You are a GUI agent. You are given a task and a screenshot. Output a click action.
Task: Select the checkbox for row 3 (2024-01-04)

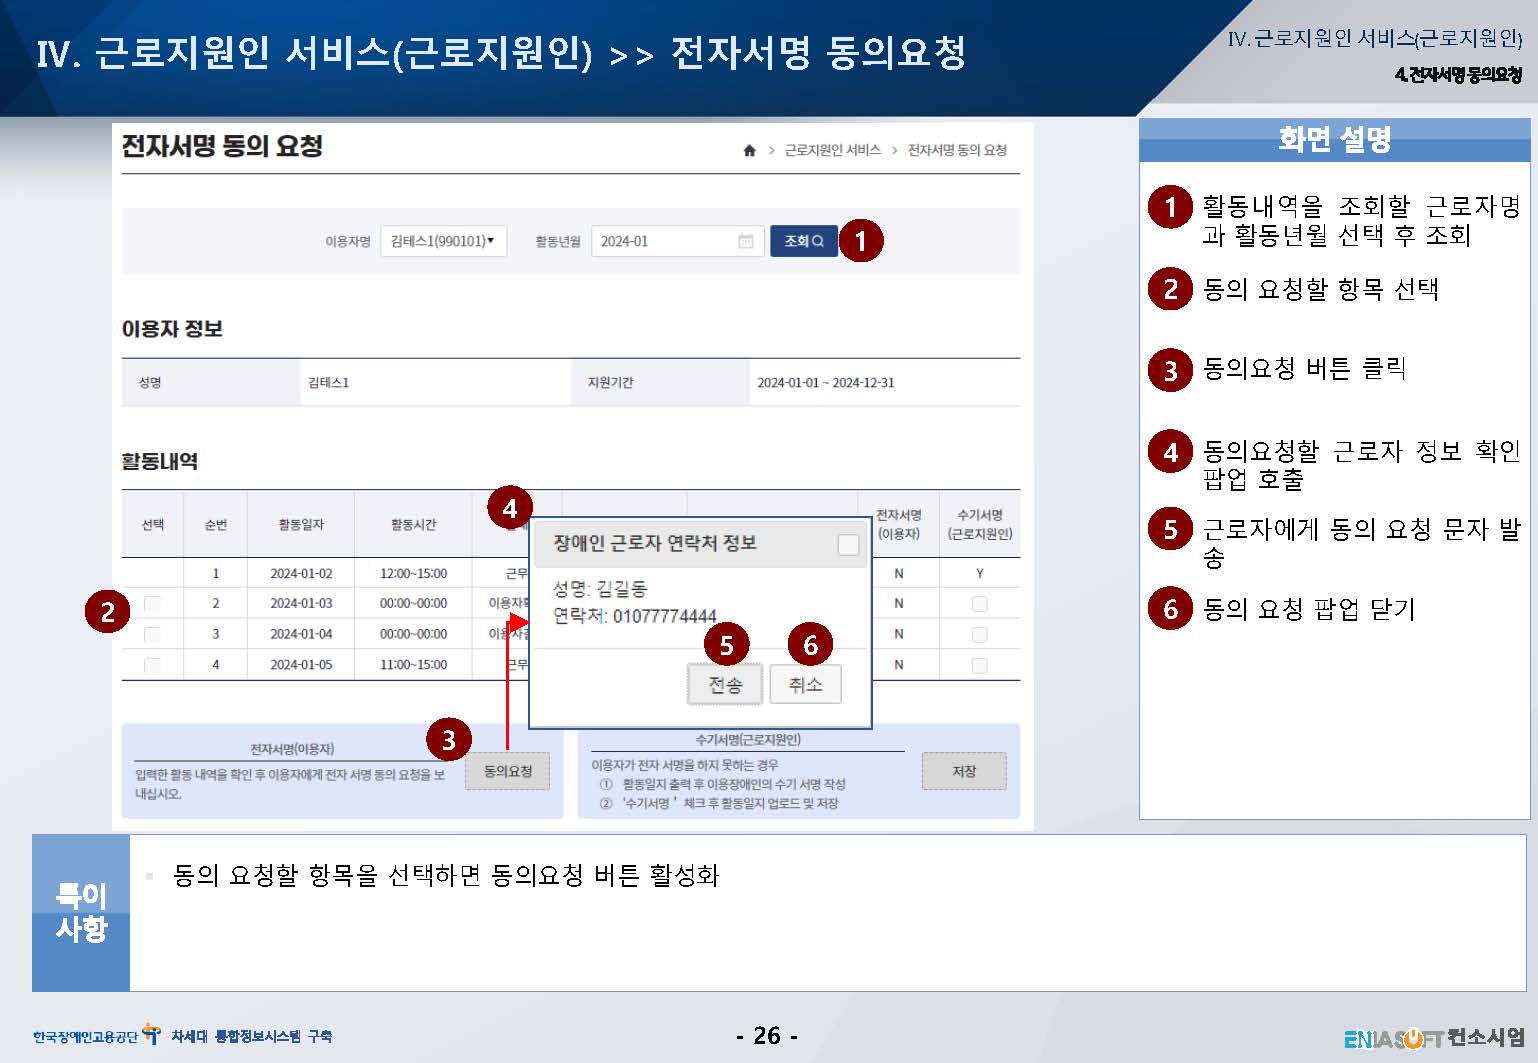[152, 634]
